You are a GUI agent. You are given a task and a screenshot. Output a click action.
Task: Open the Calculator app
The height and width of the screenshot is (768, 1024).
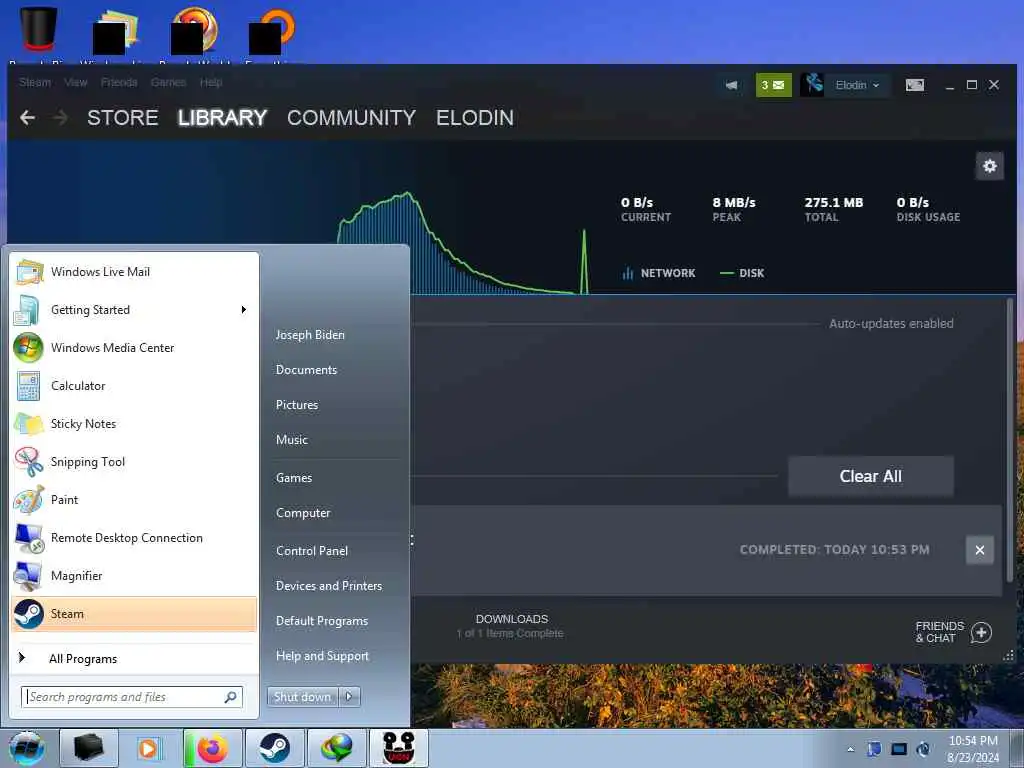(x=134, y=386)
